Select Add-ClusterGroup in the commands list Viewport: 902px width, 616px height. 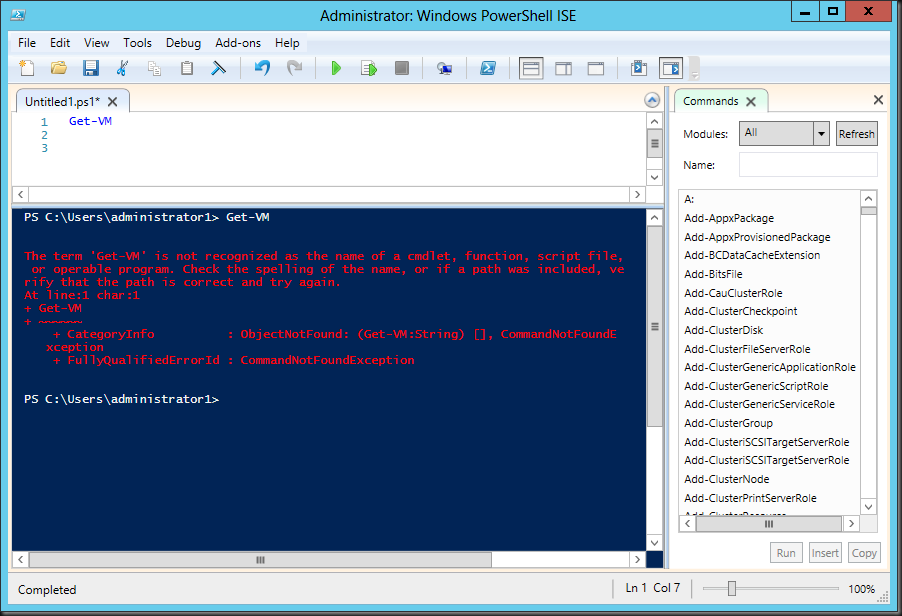[x=728, y=423]
